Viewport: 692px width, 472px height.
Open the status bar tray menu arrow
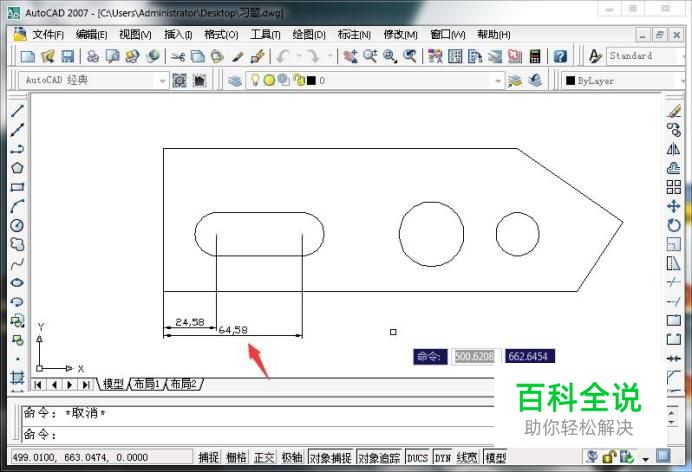point(646,459)
